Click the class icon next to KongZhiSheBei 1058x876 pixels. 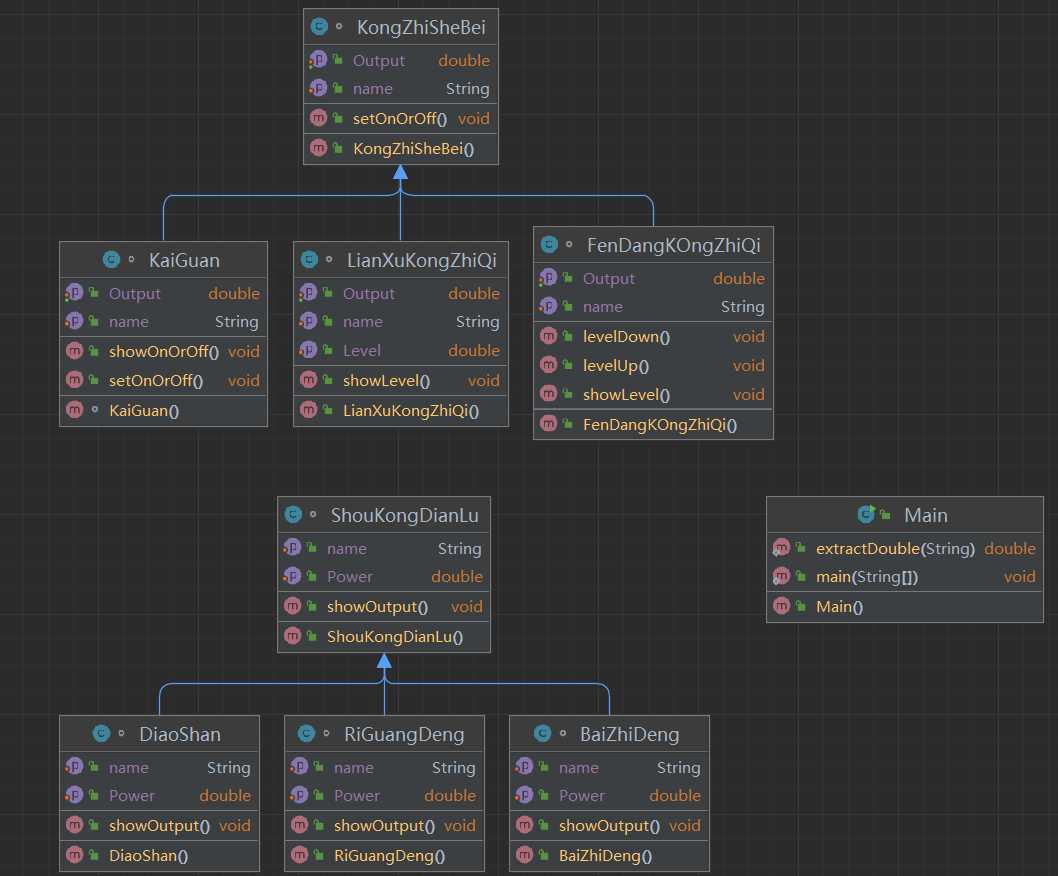pyautogui.click(x=319, y=26)
